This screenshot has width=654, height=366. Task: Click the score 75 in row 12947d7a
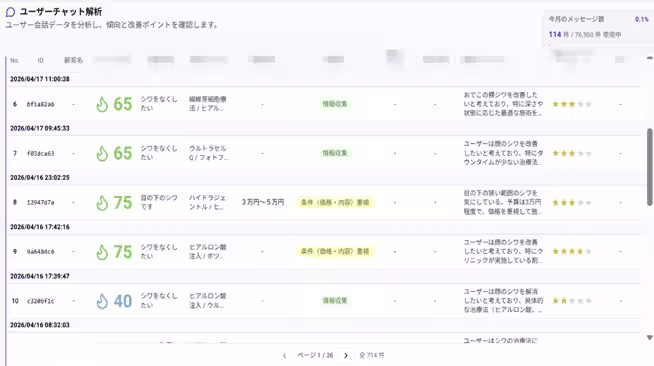pyautogui.click(x=123, y=203)
